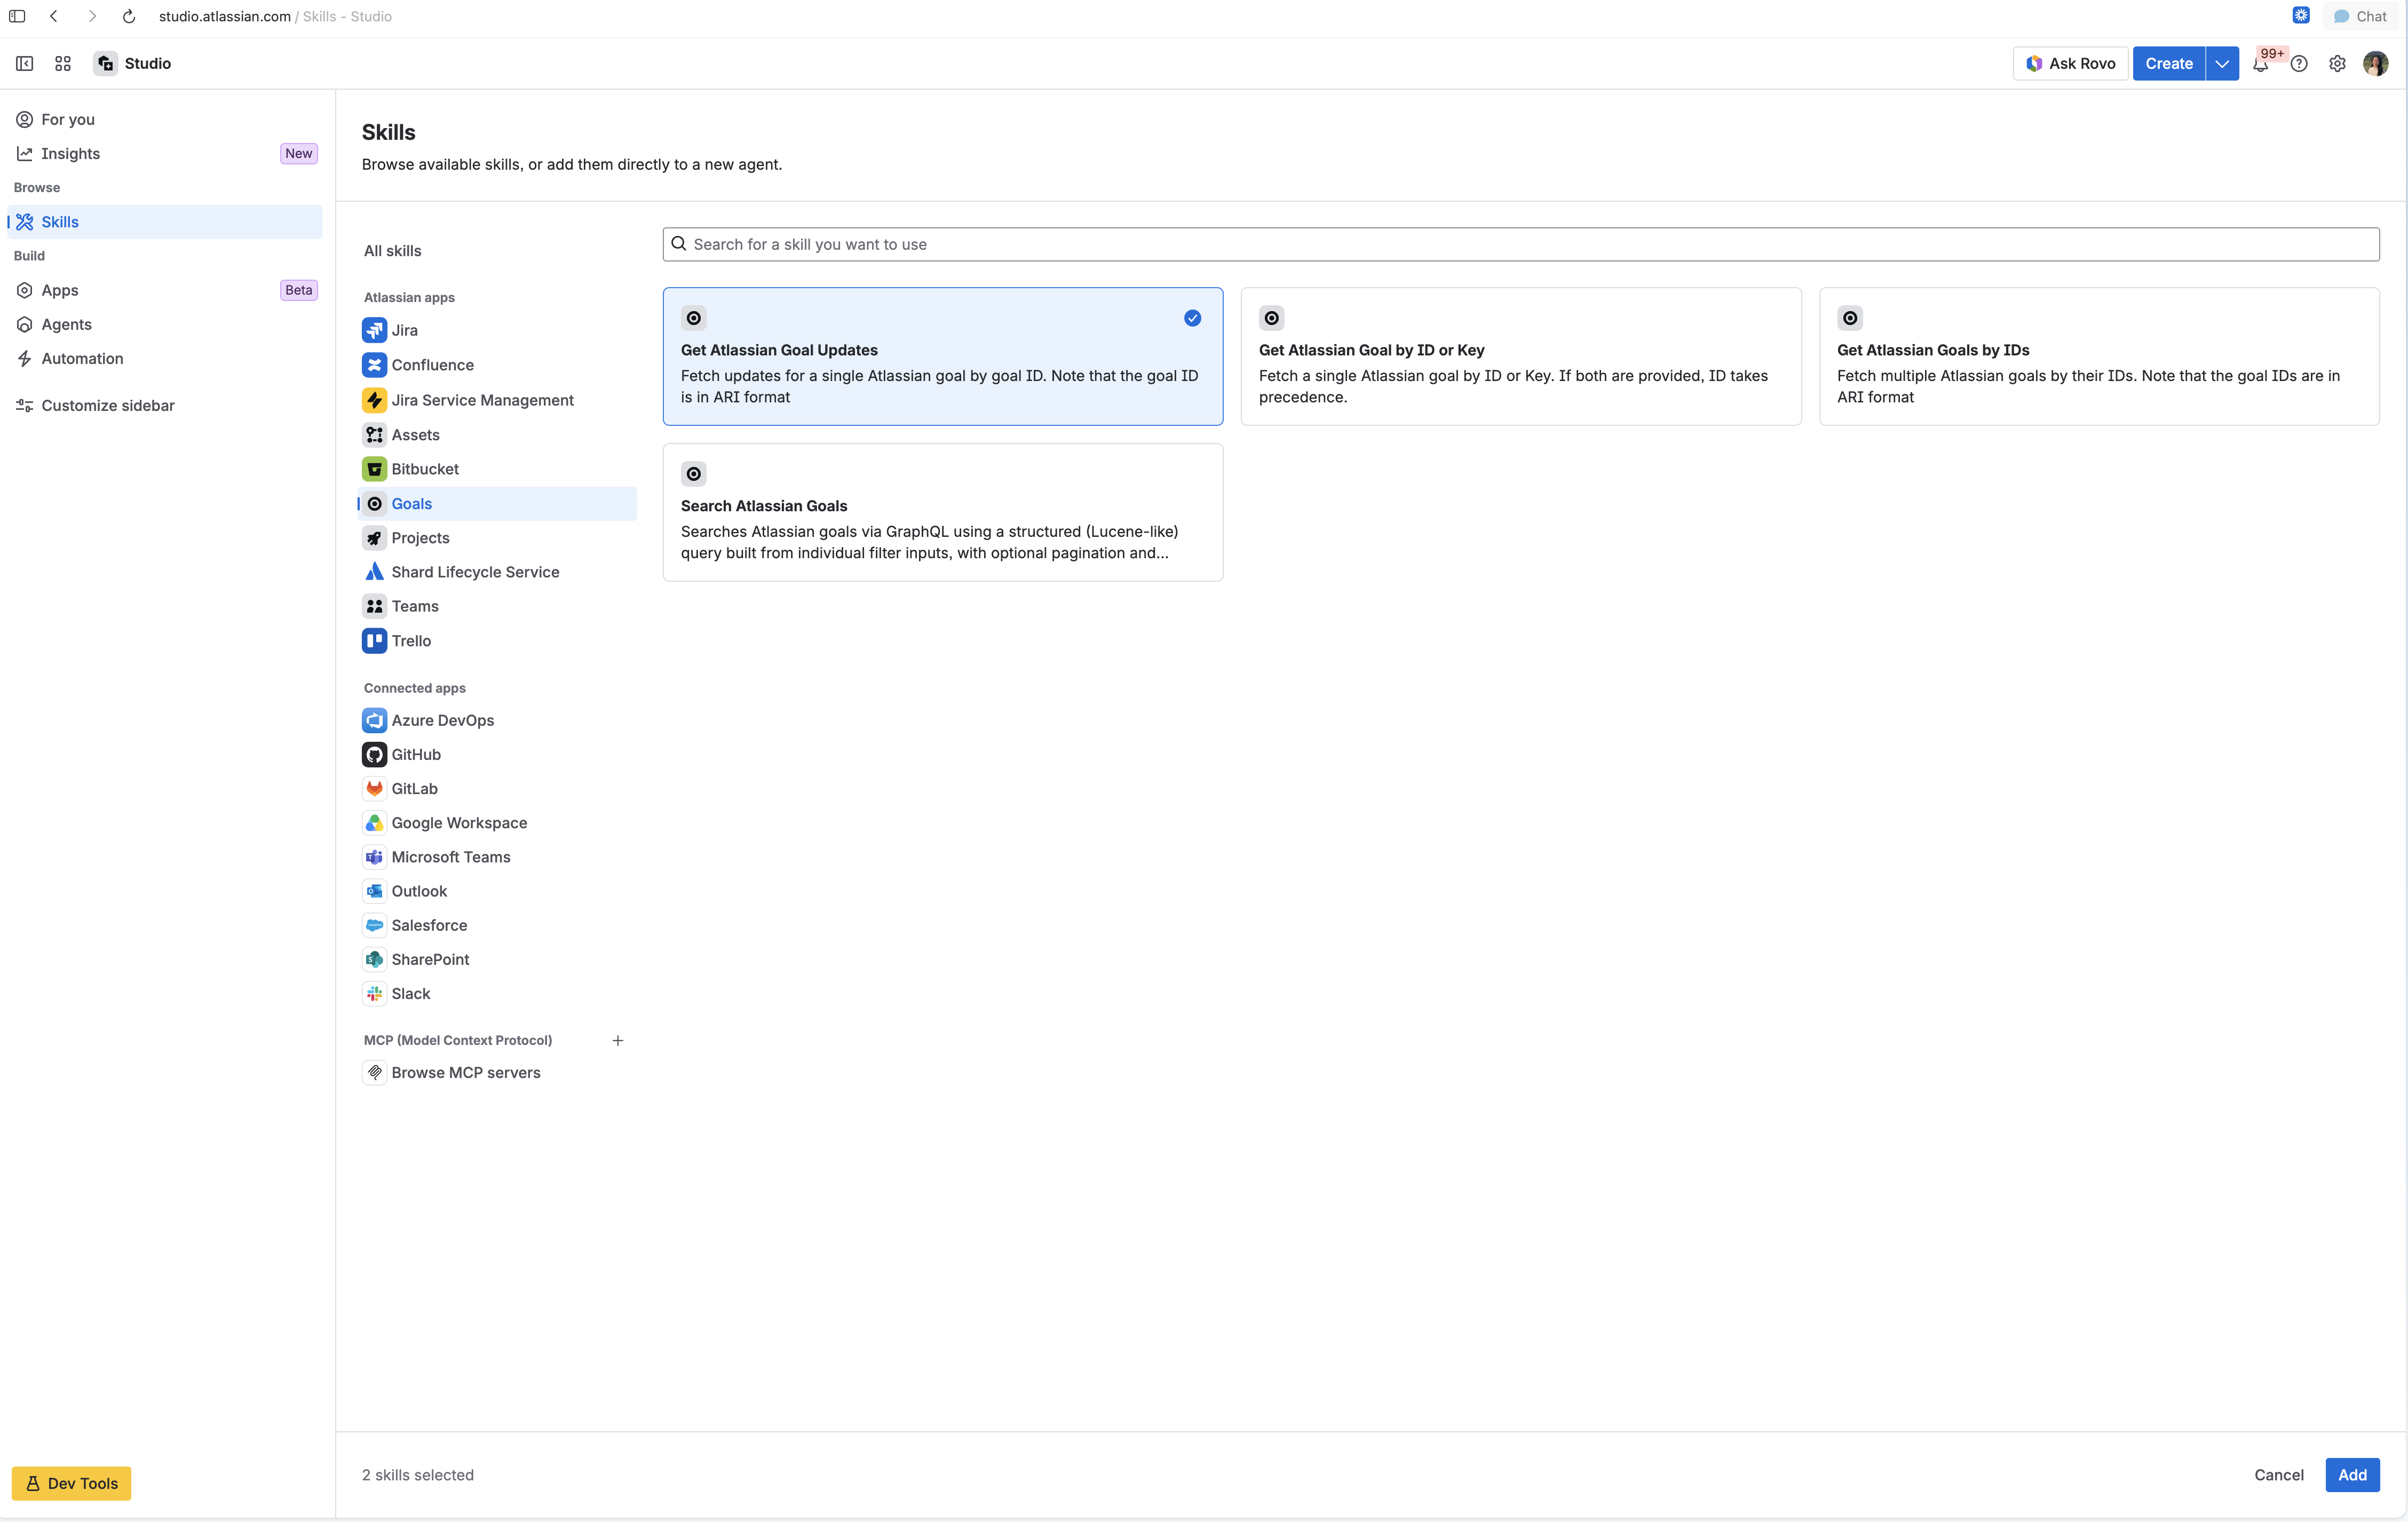2408x1522 pixels.
Task: Click the skill search field
Action: (x=1520, y=245)
